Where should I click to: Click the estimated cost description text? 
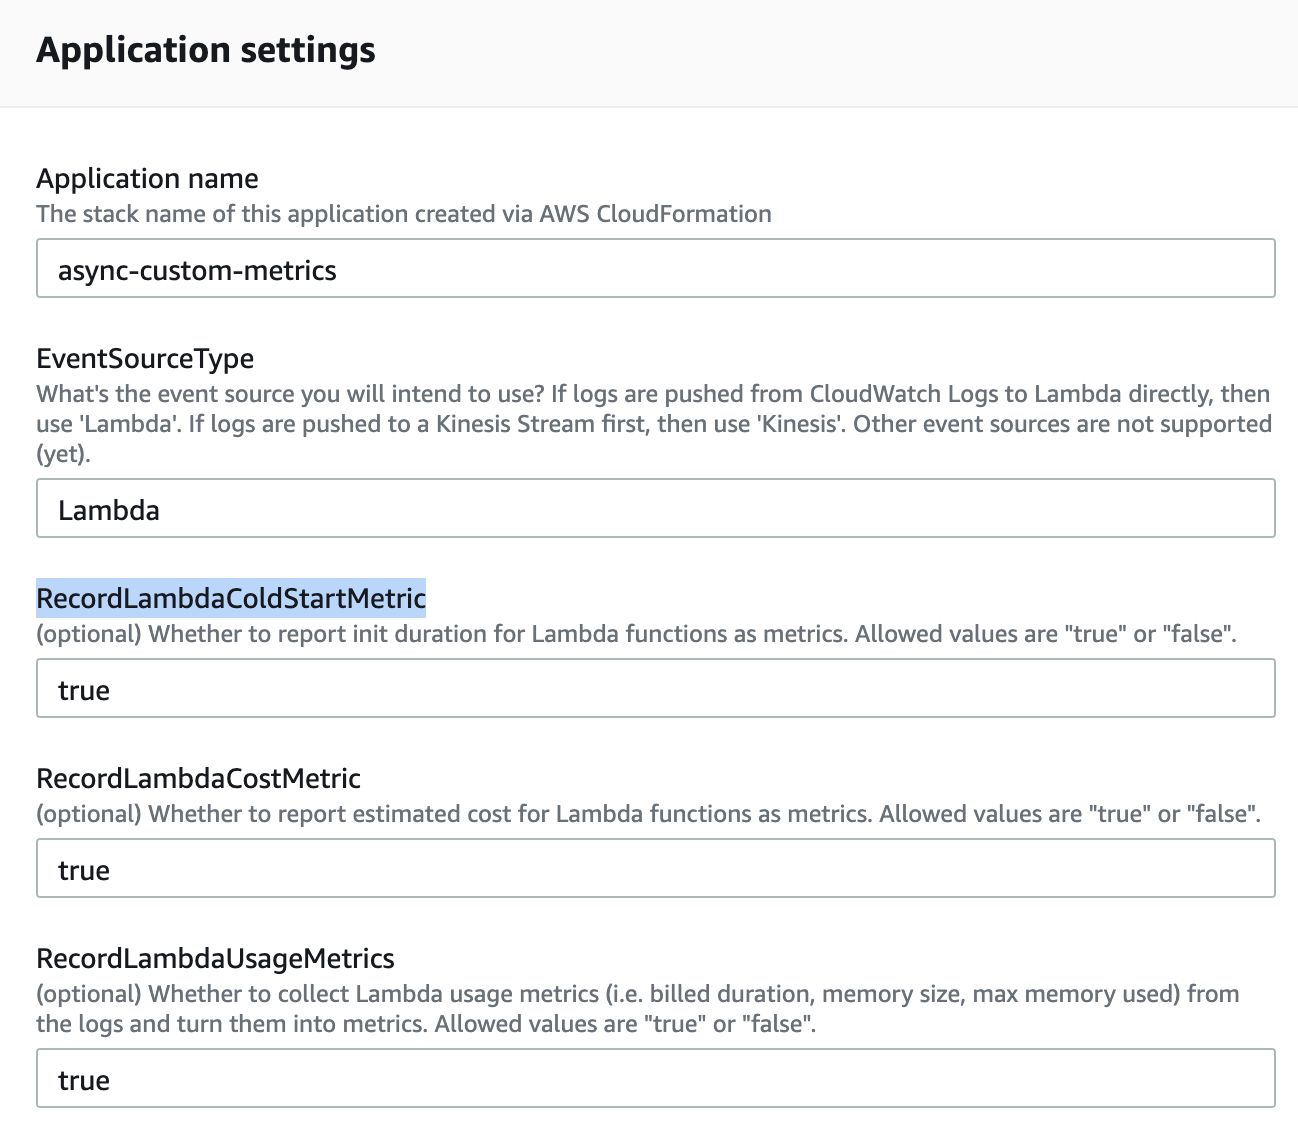click(x=649, y=814)
